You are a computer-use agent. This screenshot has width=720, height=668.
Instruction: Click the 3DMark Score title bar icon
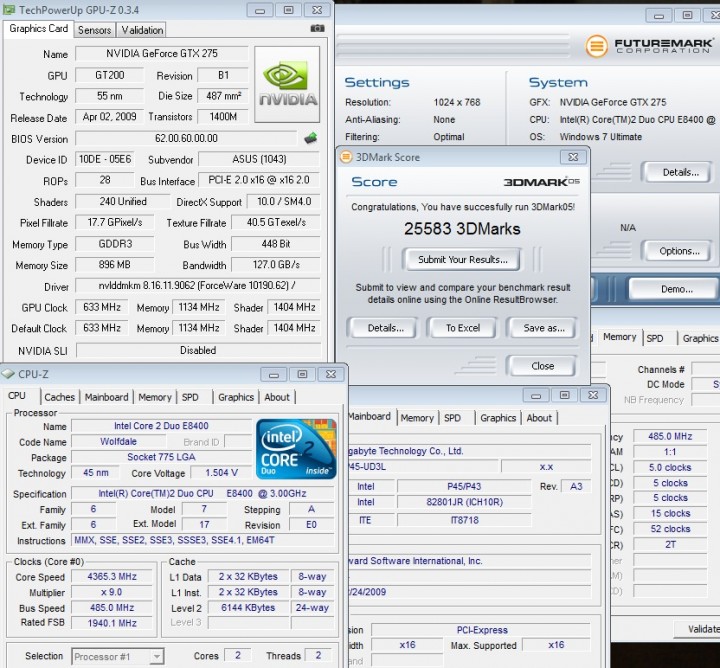(x=345, y=157)
